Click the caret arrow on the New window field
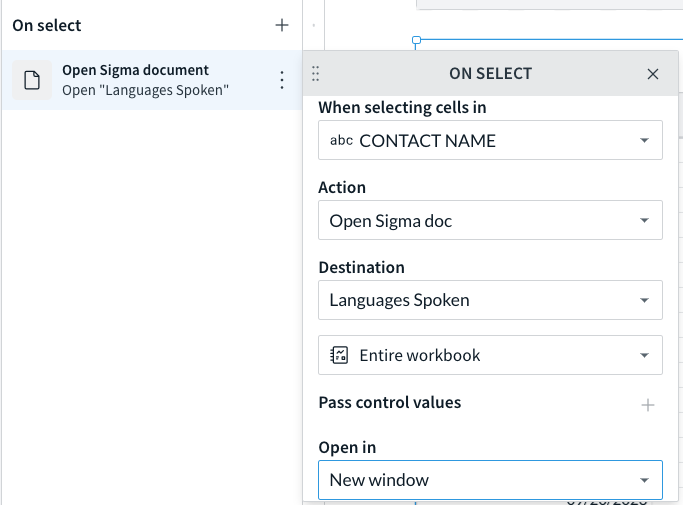The image size is (683, 505). [x=644, y=480]
